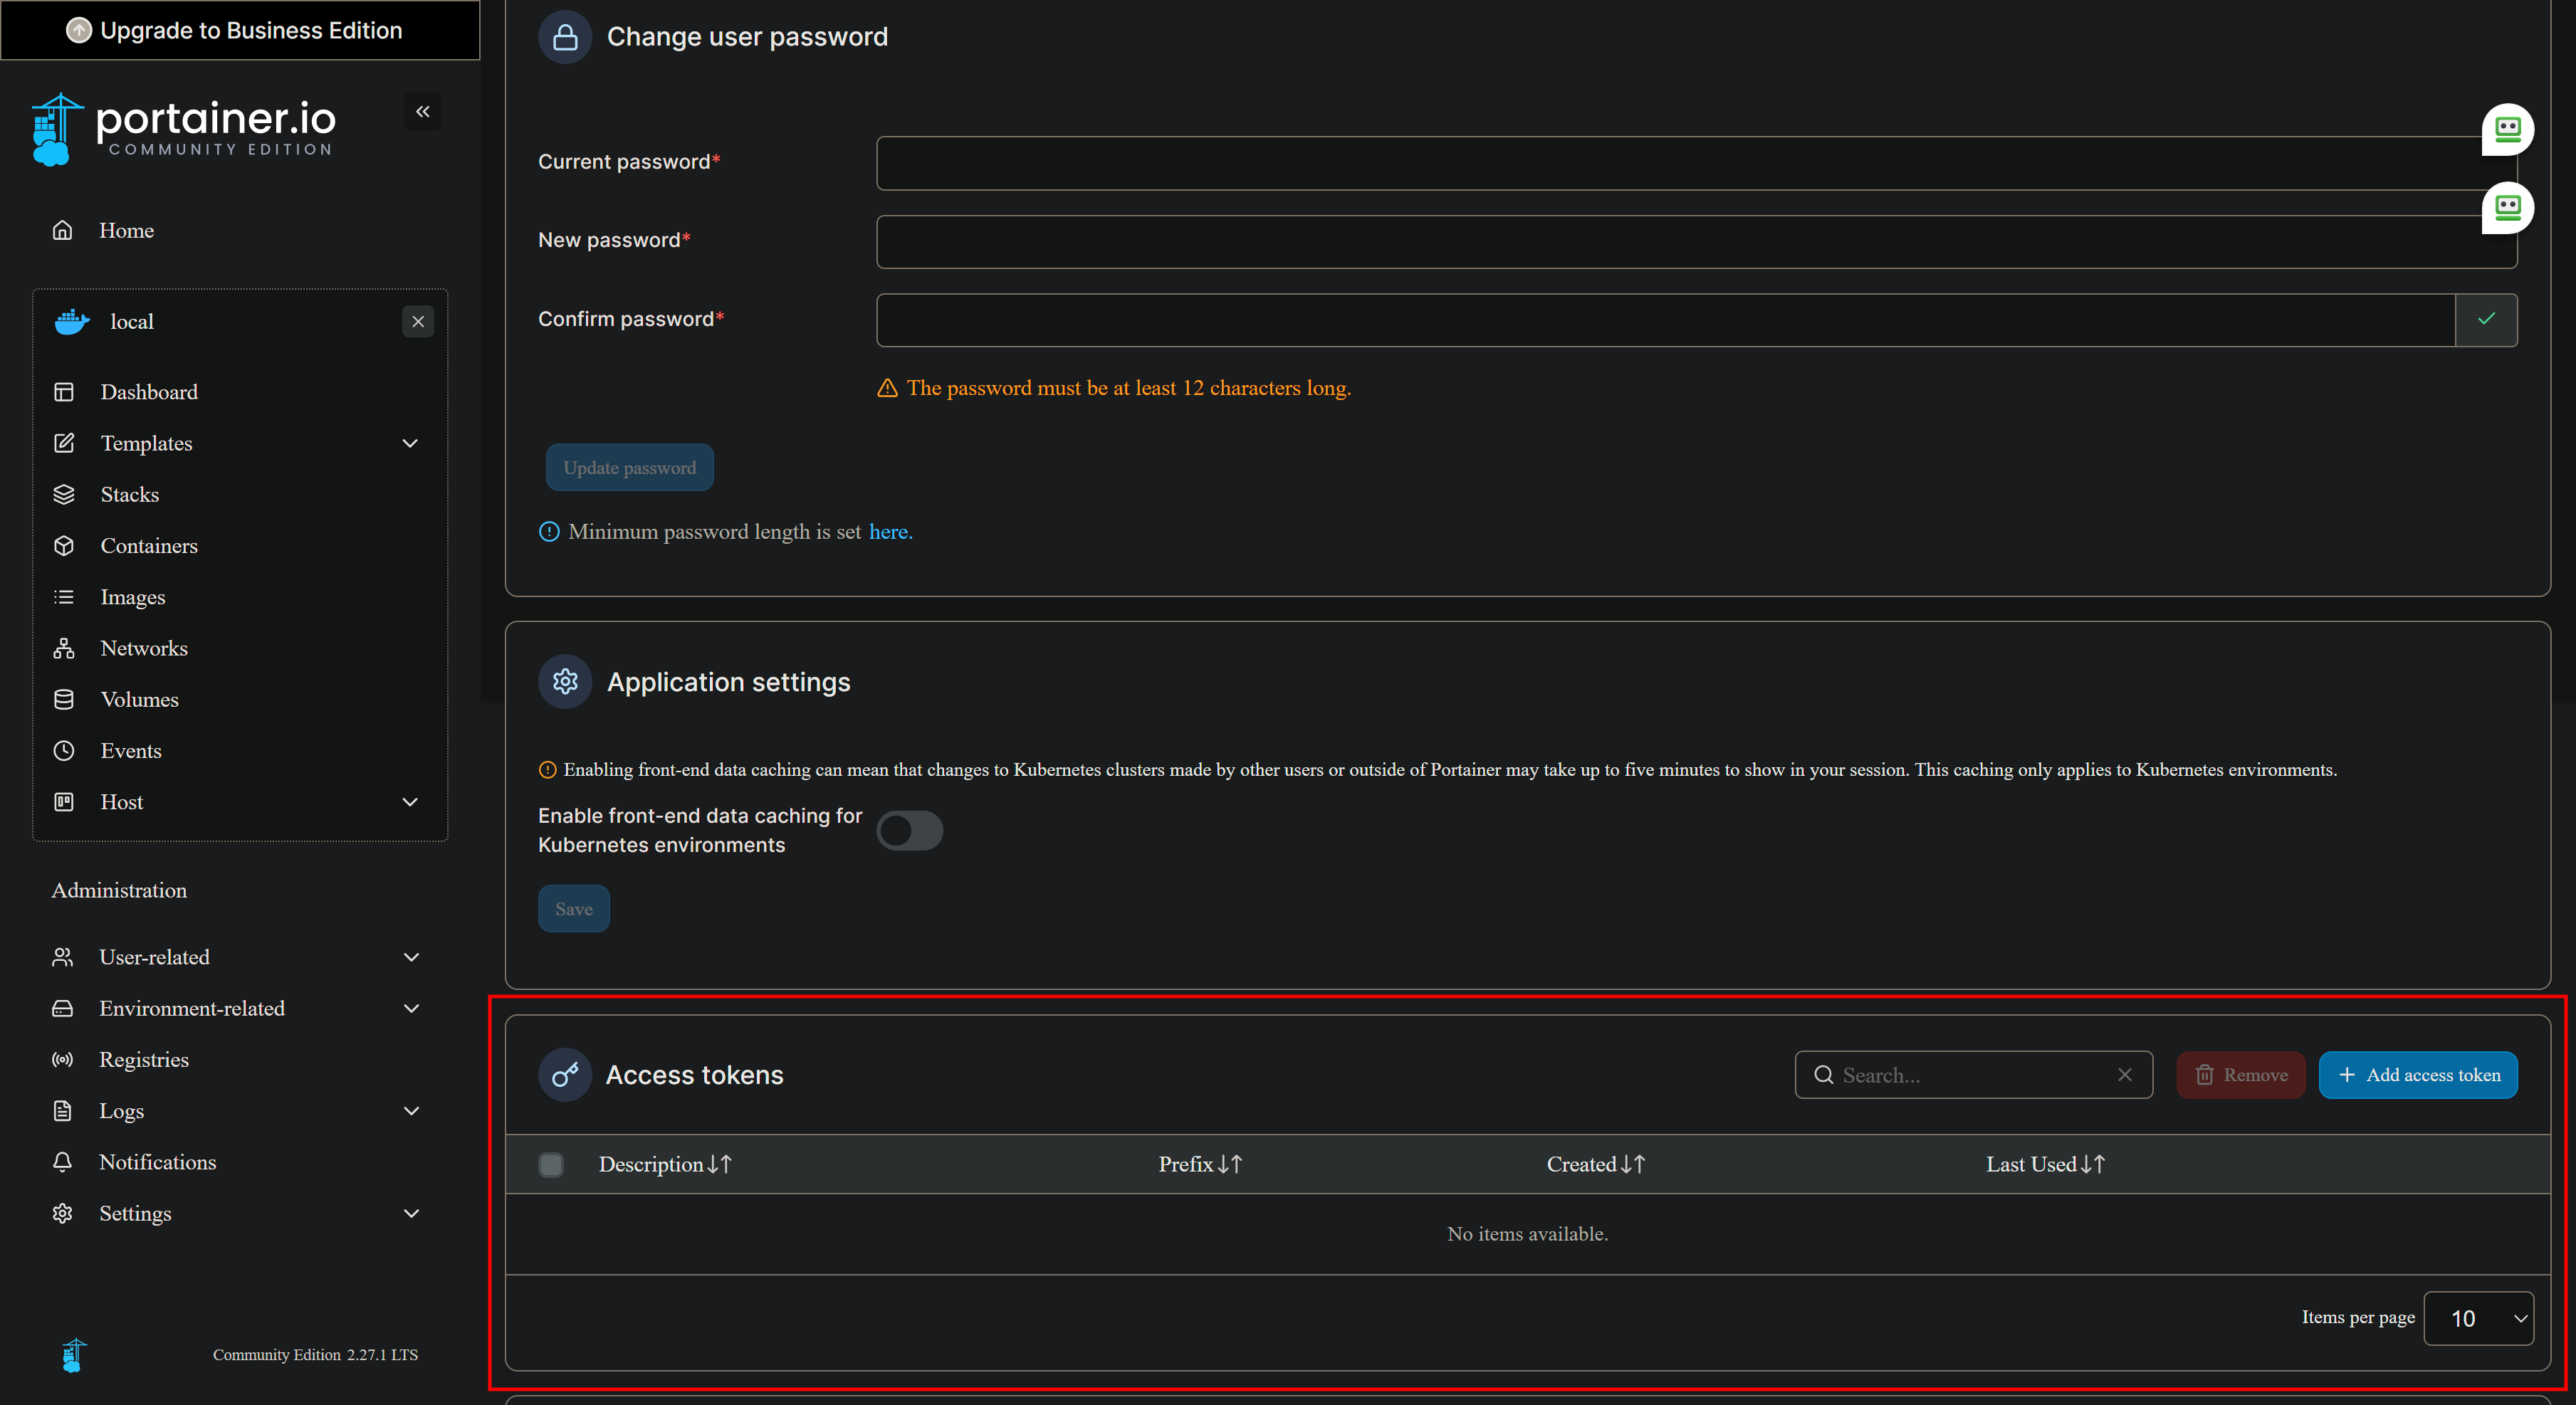Expand the User-related administration section

click(411, 957)
